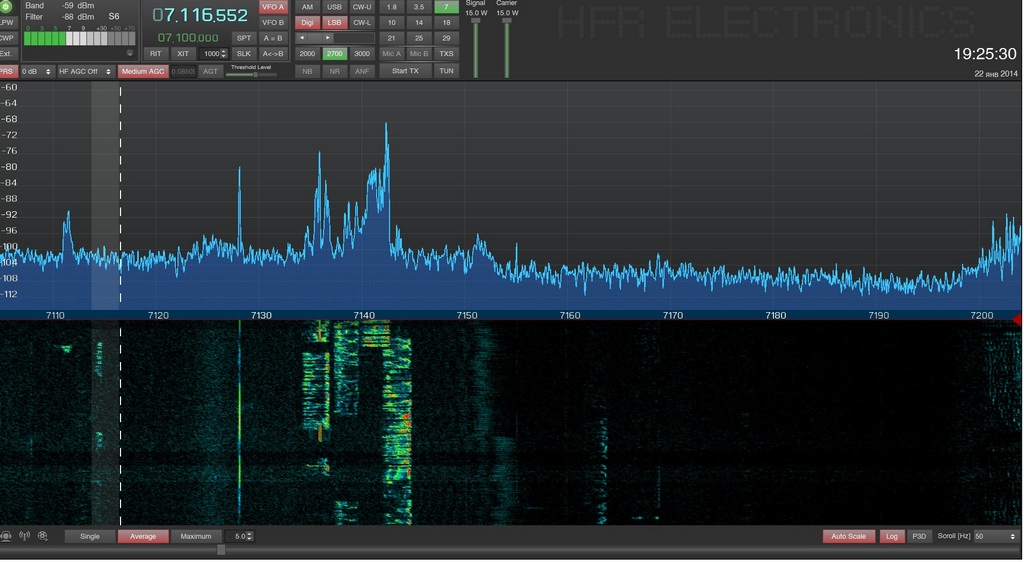The image size is (1024, 562).
Task: Open the 0 dB attenuator dropdown
Action: pyautogui.click(x=38, y=71)
